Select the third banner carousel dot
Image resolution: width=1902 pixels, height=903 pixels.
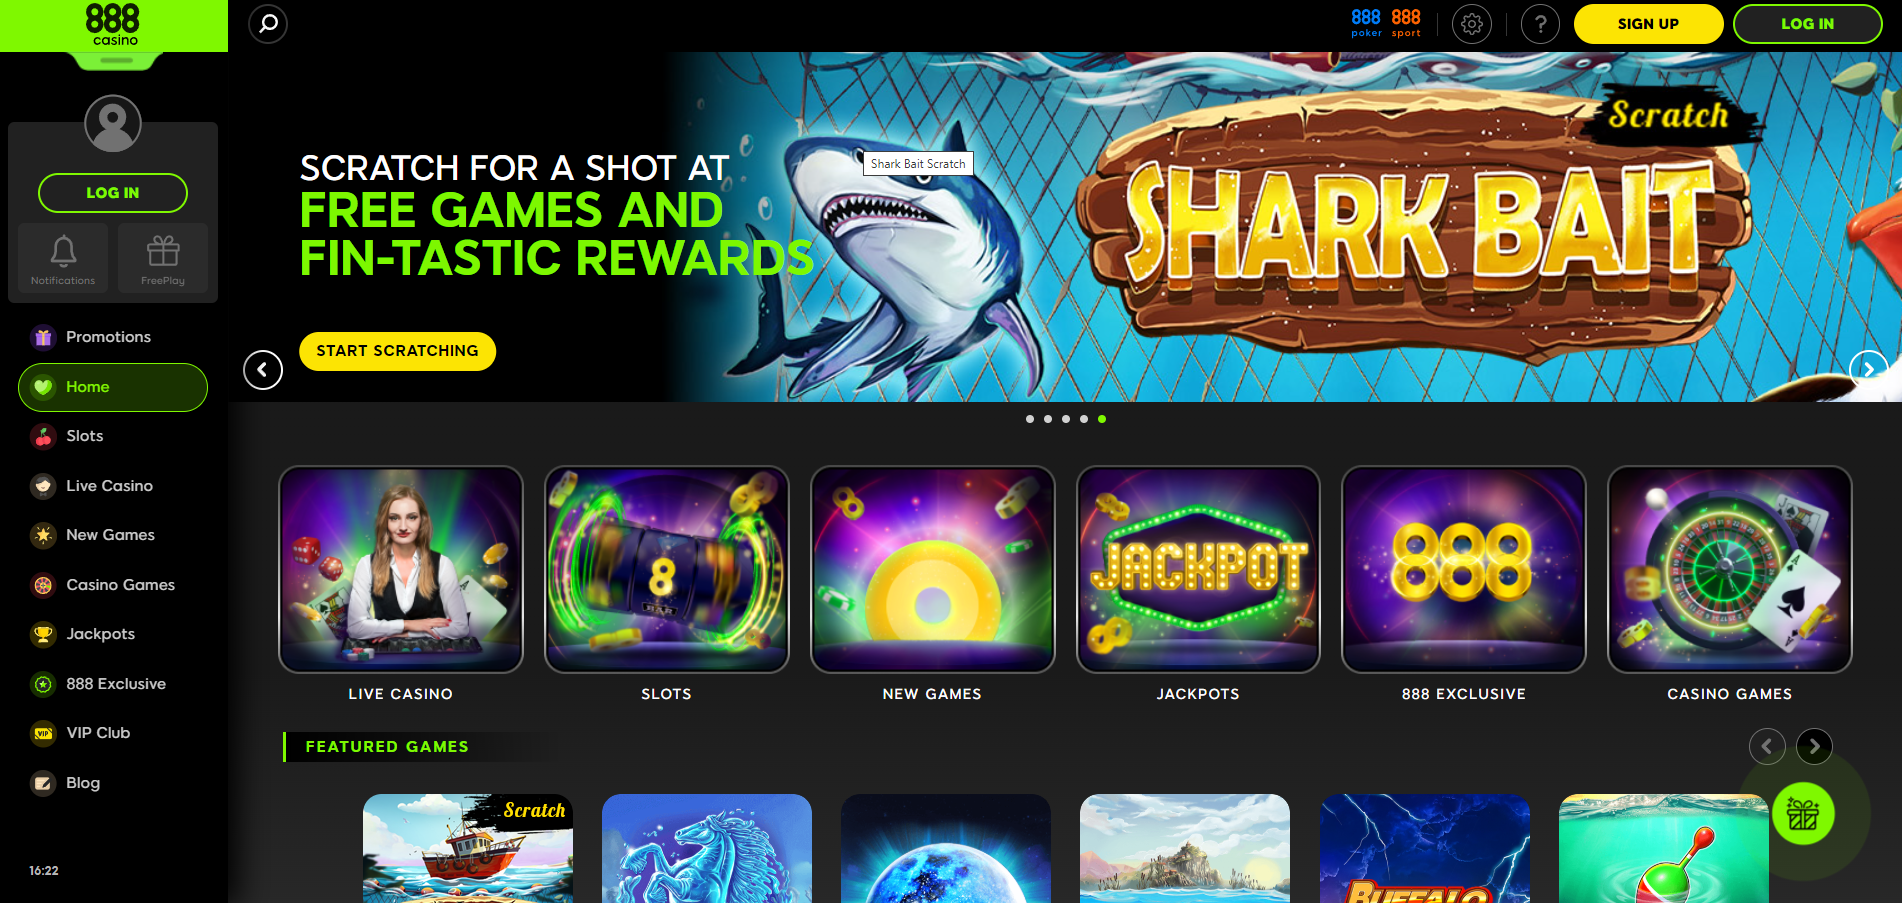pos(1066,419)
